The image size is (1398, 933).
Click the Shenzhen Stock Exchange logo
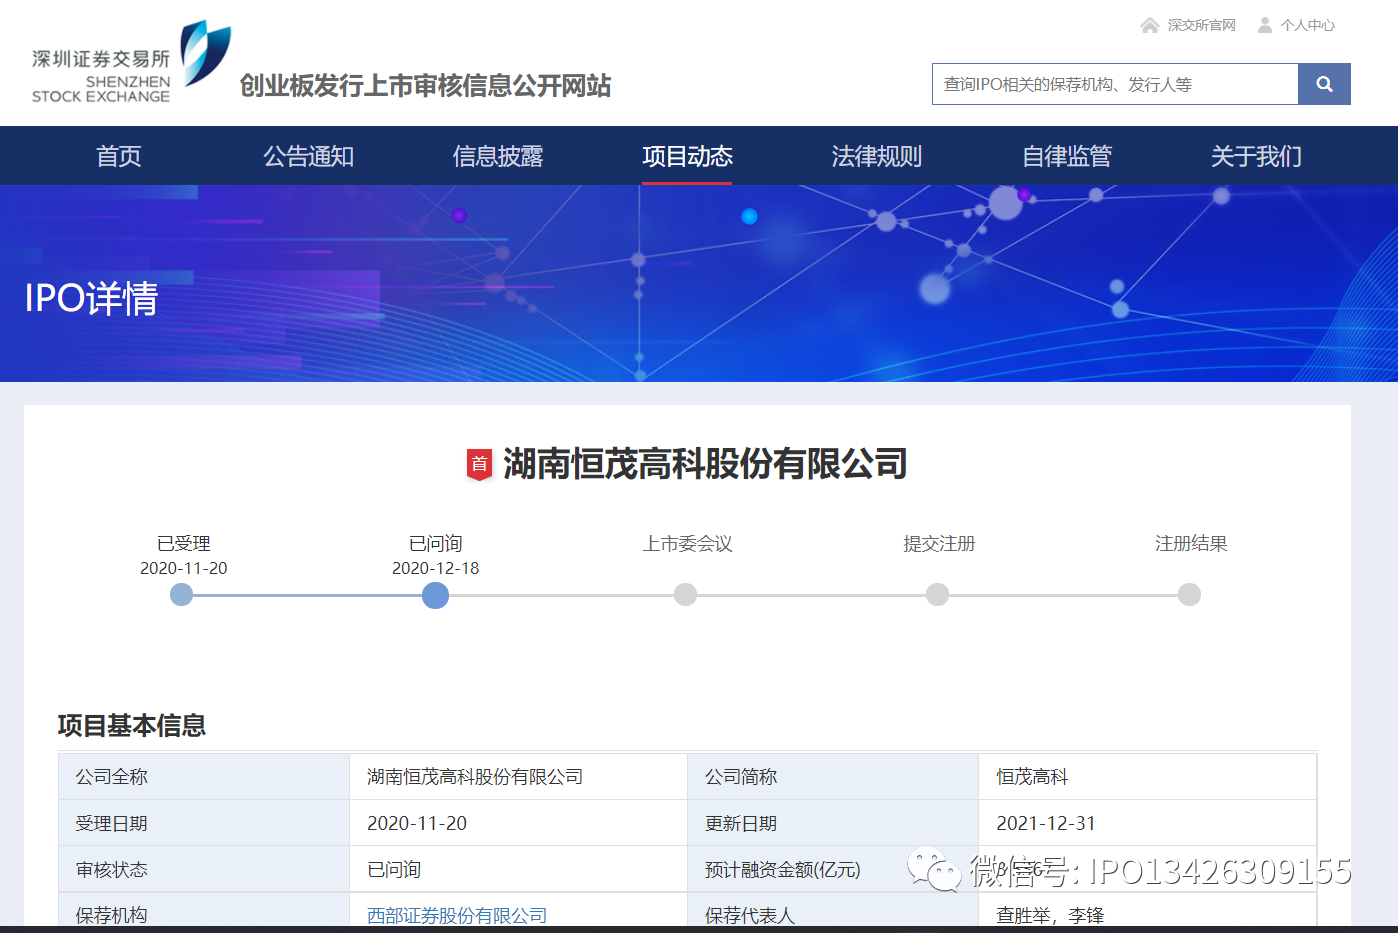click(x=131, y=62)
